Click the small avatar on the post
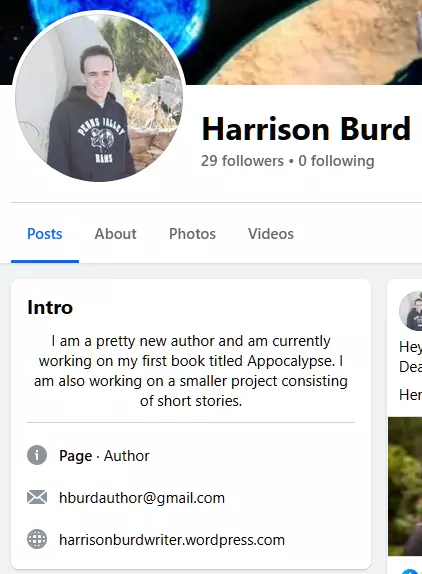Viewport: 422px width, 574px height. (412, 311)
